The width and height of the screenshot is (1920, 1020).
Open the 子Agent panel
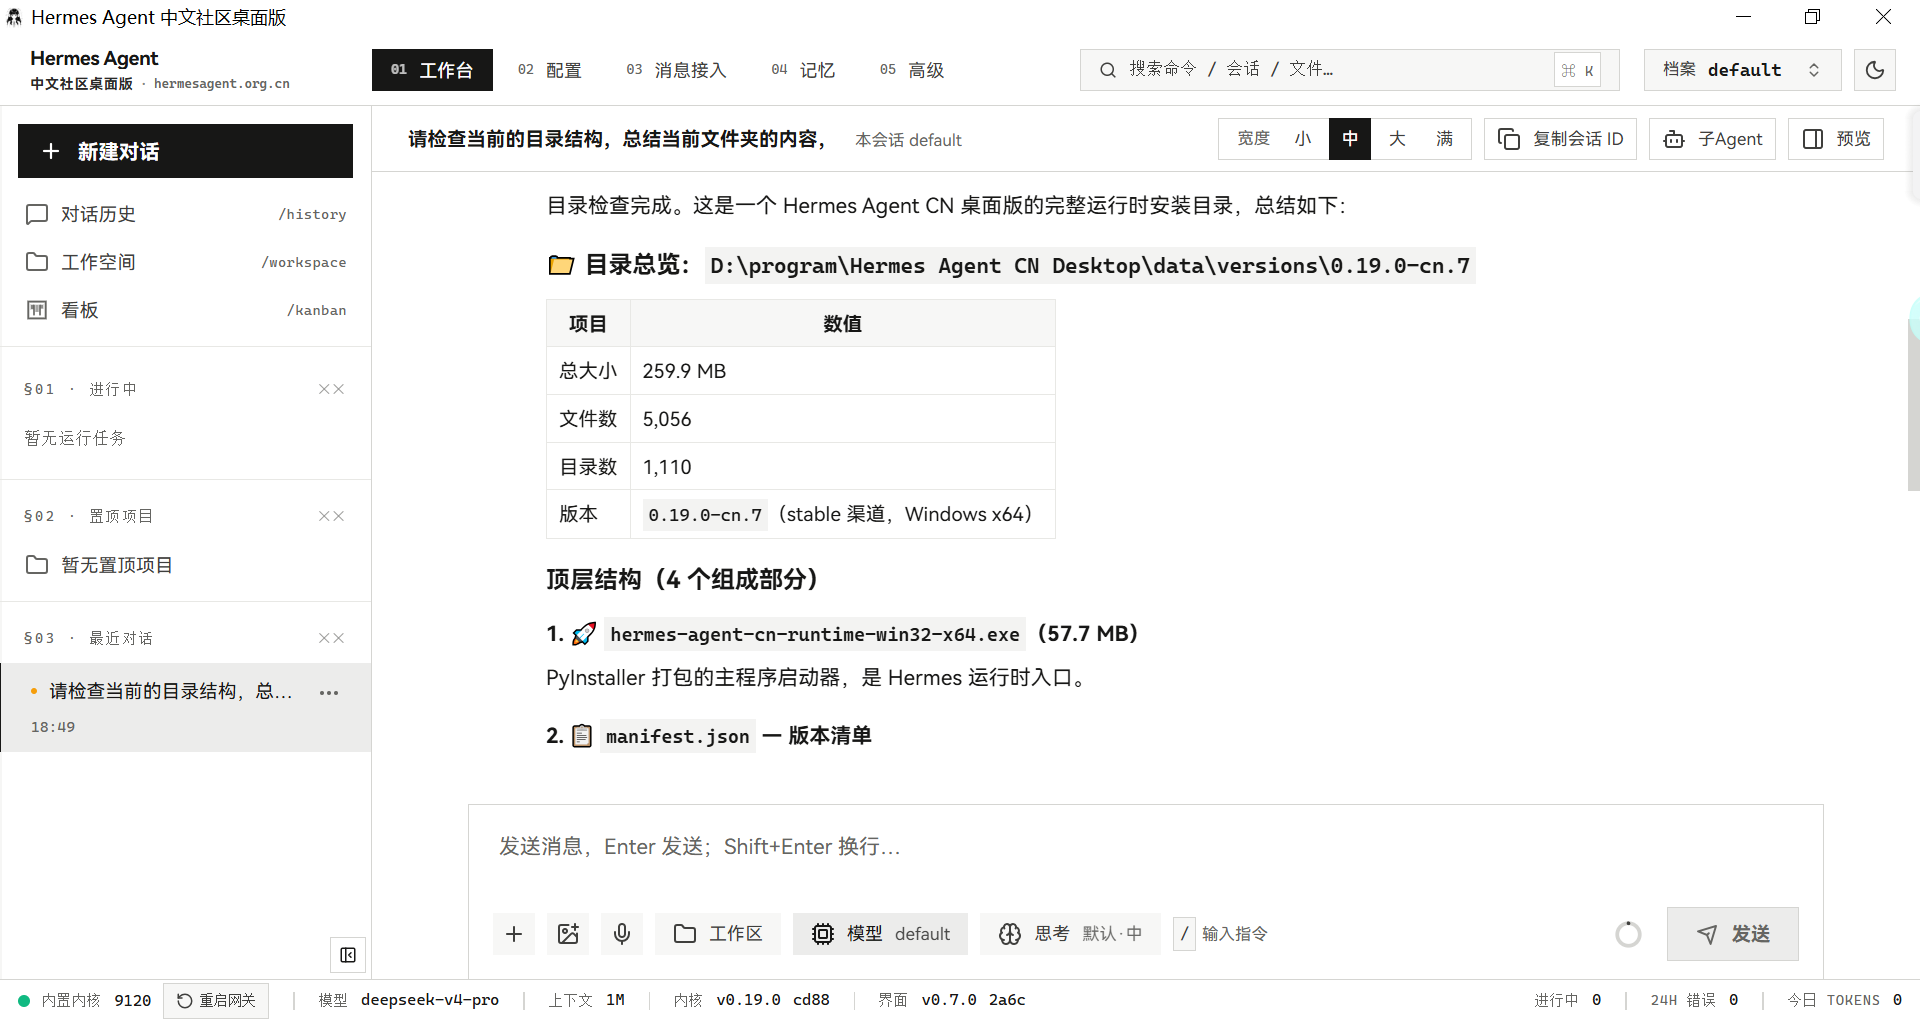[x=1712, y=139]
